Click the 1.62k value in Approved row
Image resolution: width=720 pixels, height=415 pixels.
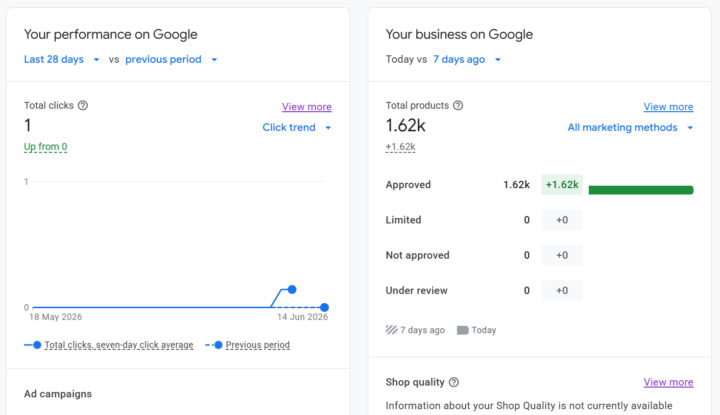pos(517,185)
